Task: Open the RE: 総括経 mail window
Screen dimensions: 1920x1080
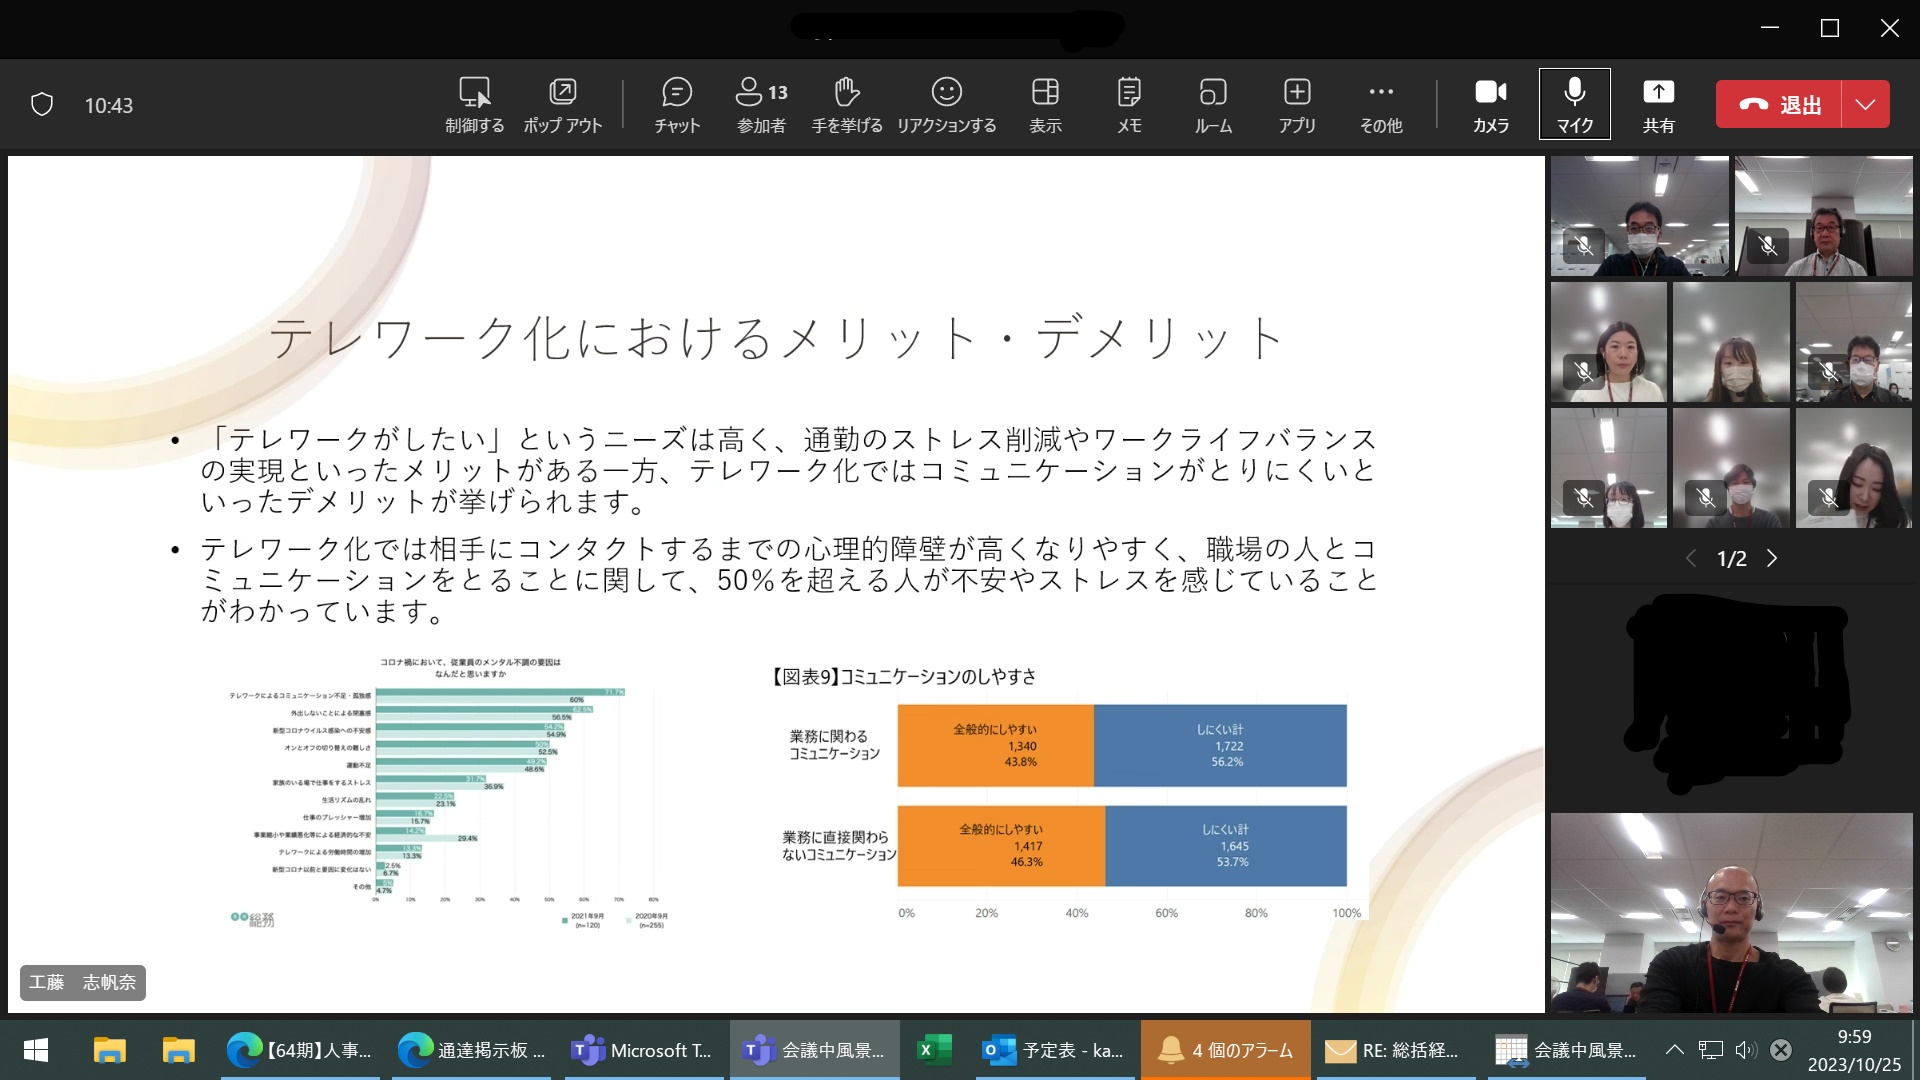Action: tap(1396, 1050)
